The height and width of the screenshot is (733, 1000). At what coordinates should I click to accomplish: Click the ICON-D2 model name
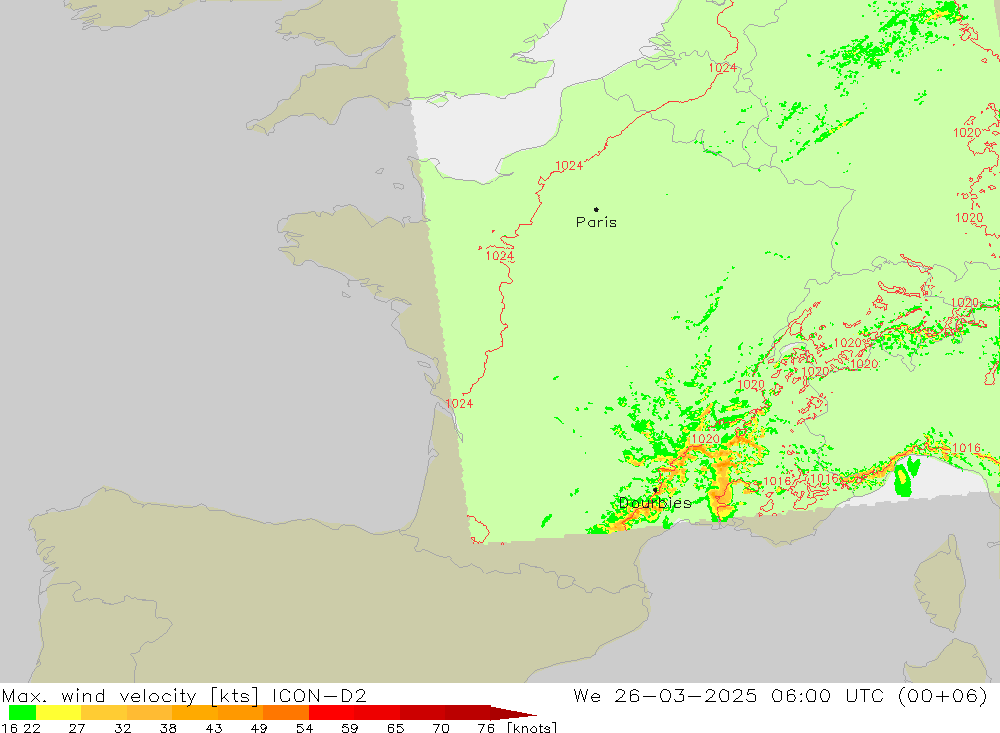[319, 695]
